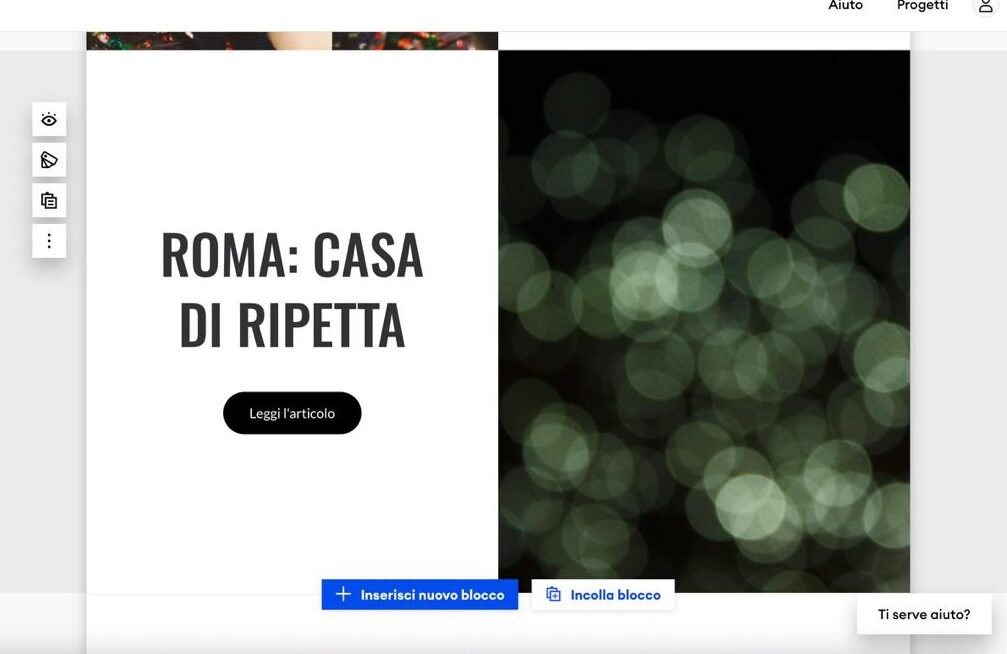This screenshot has height=654, width=1007.
Task: Toggle block visibility with the eye icon
Action: pyautogui.click(x=49, y=119)
